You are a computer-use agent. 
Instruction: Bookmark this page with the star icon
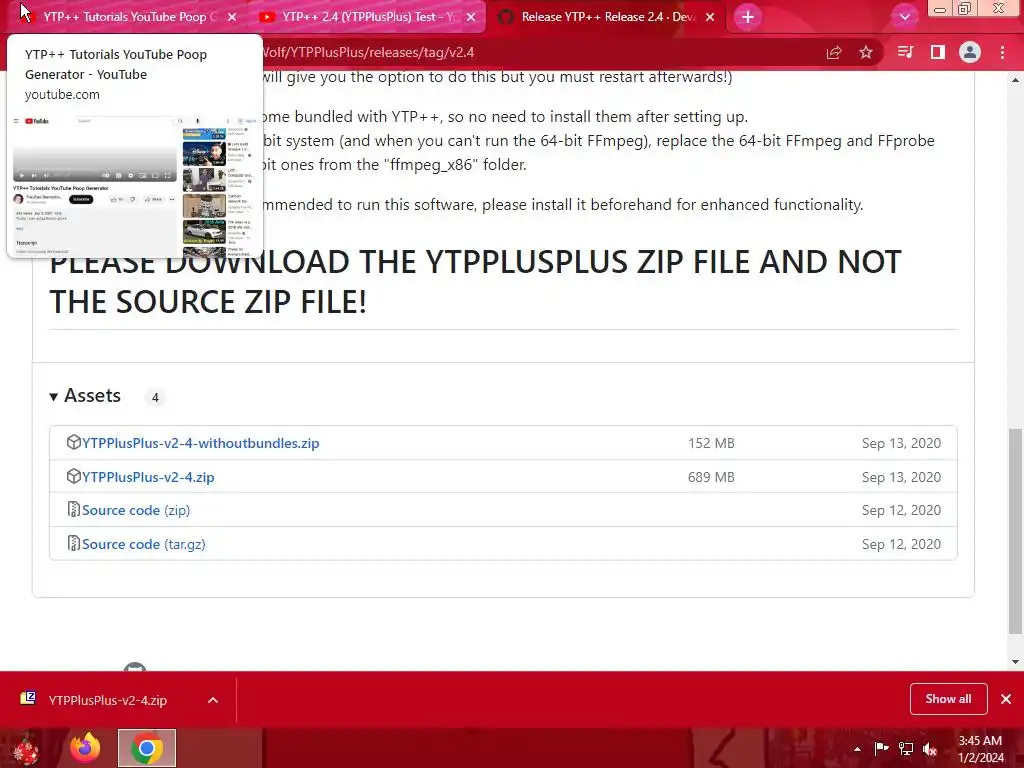coord(866,52)
